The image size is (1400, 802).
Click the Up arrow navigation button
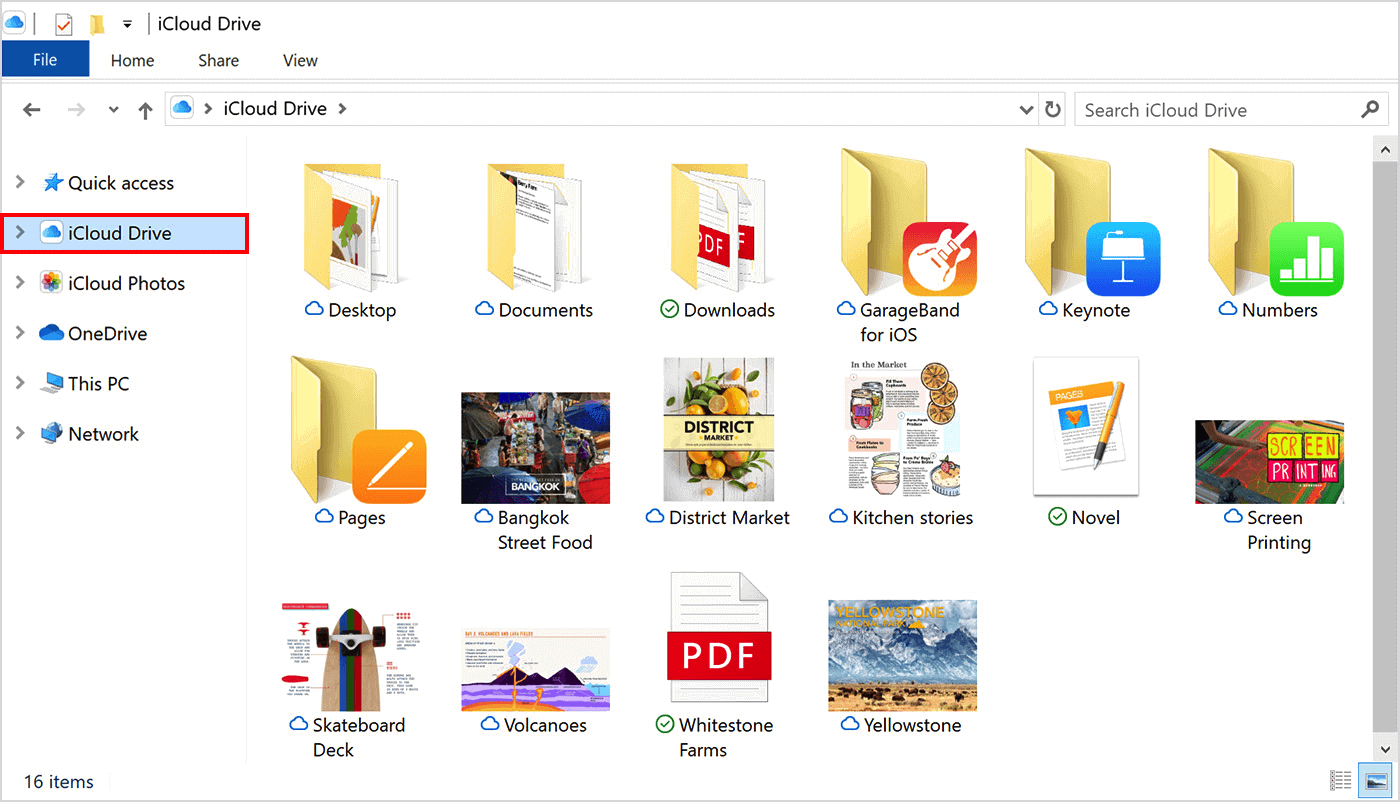145,110
